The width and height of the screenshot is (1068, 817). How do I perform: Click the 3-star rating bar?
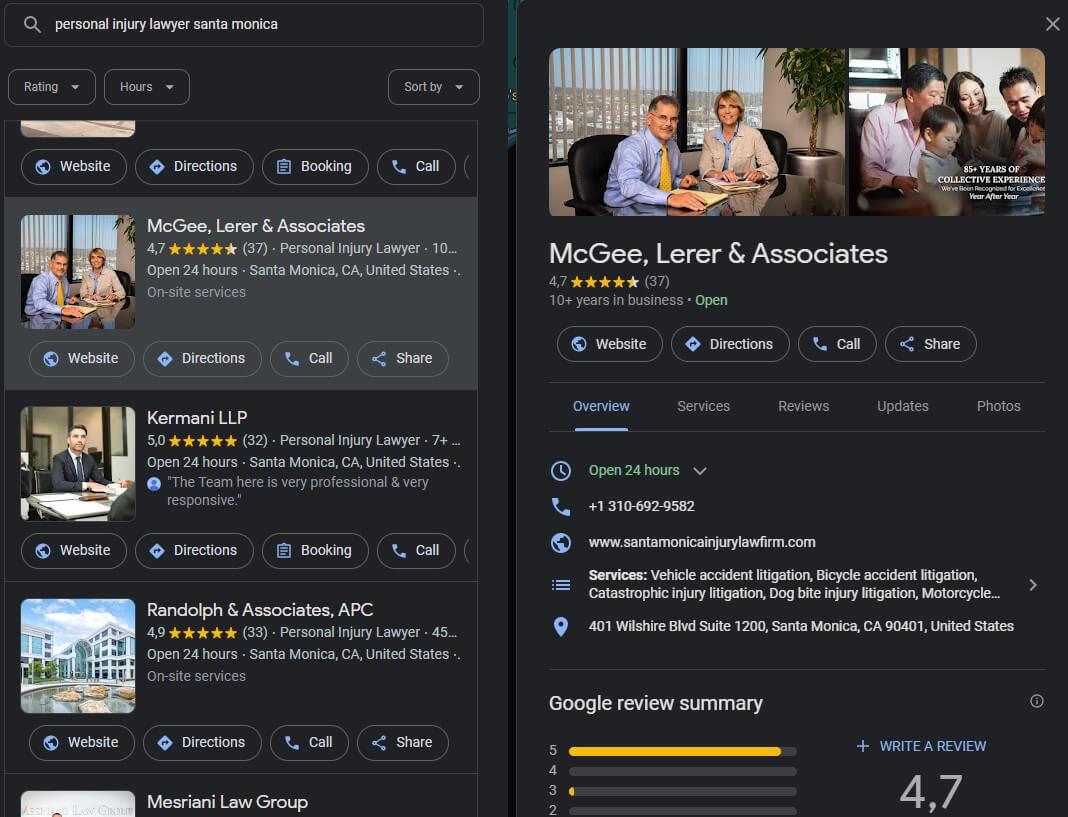[x=682, y=792]
